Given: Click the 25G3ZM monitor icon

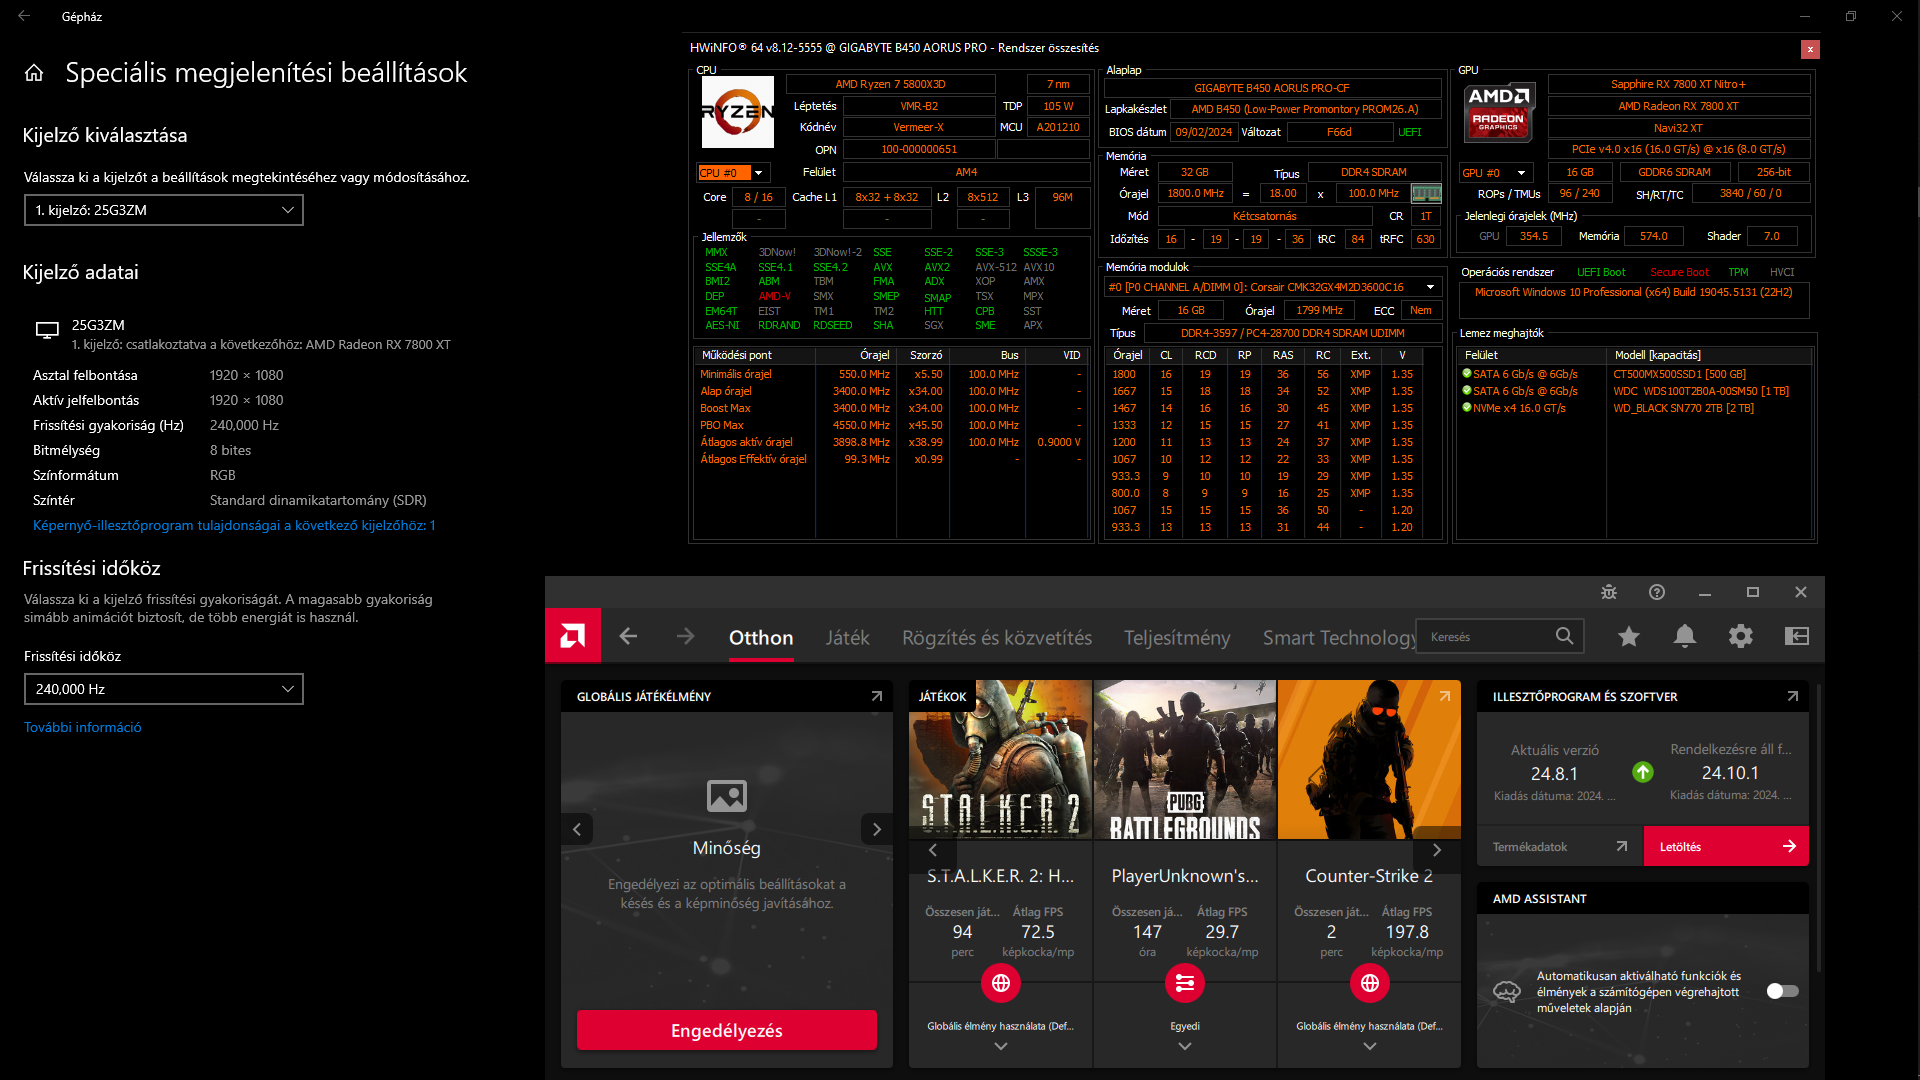Looking at the screenshot, I should click(x=47, y=331).
